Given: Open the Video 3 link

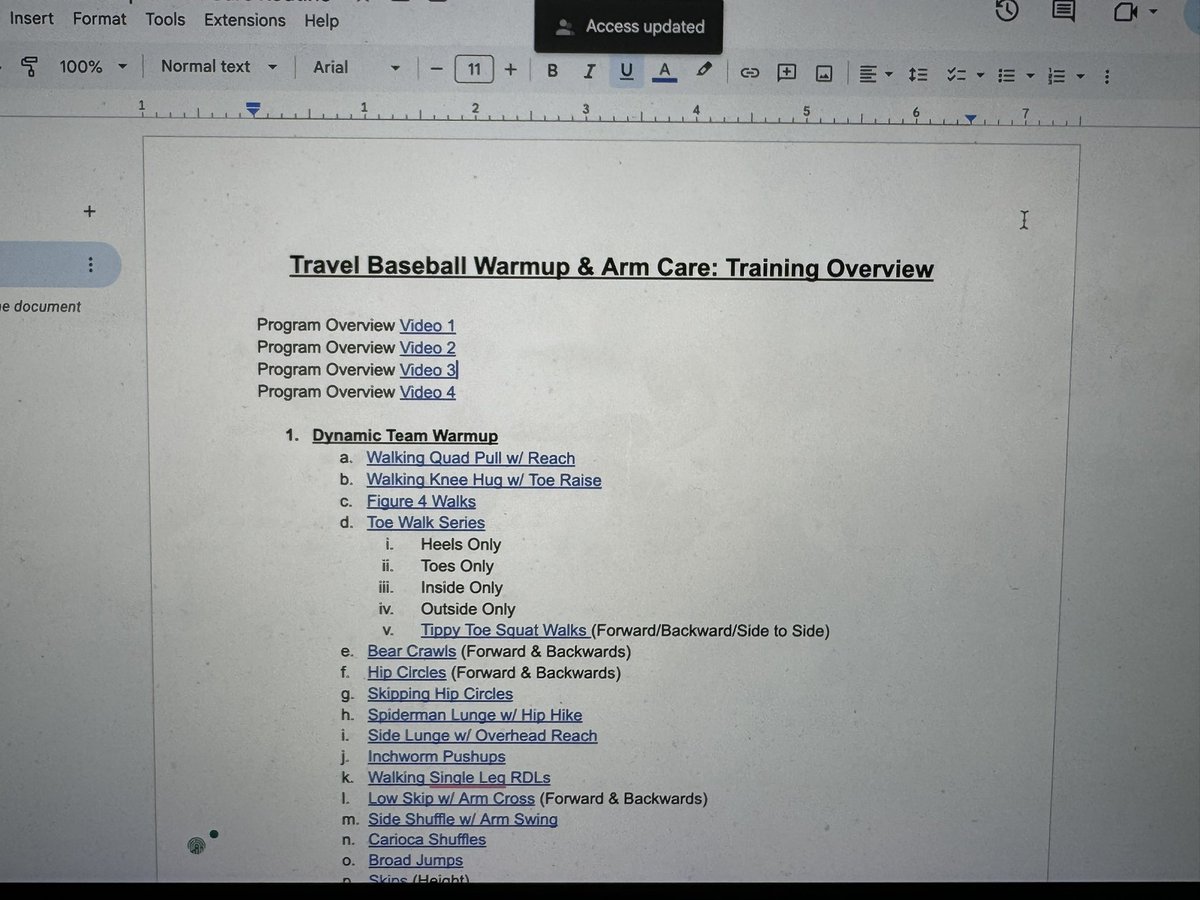Looking at the screenshot, I should coord(428,369).
